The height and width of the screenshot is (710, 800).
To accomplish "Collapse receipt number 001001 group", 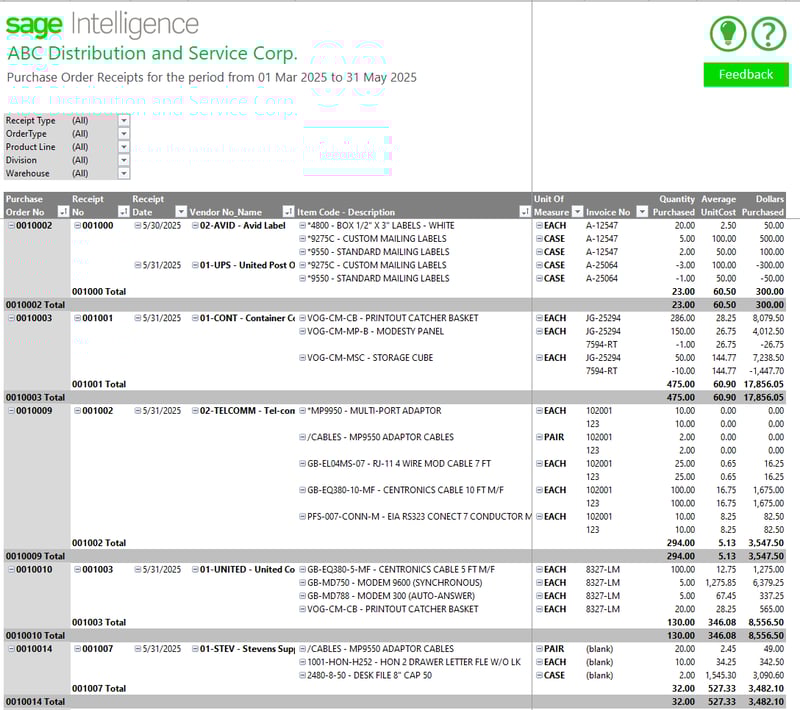I will [x=77, y=319].
